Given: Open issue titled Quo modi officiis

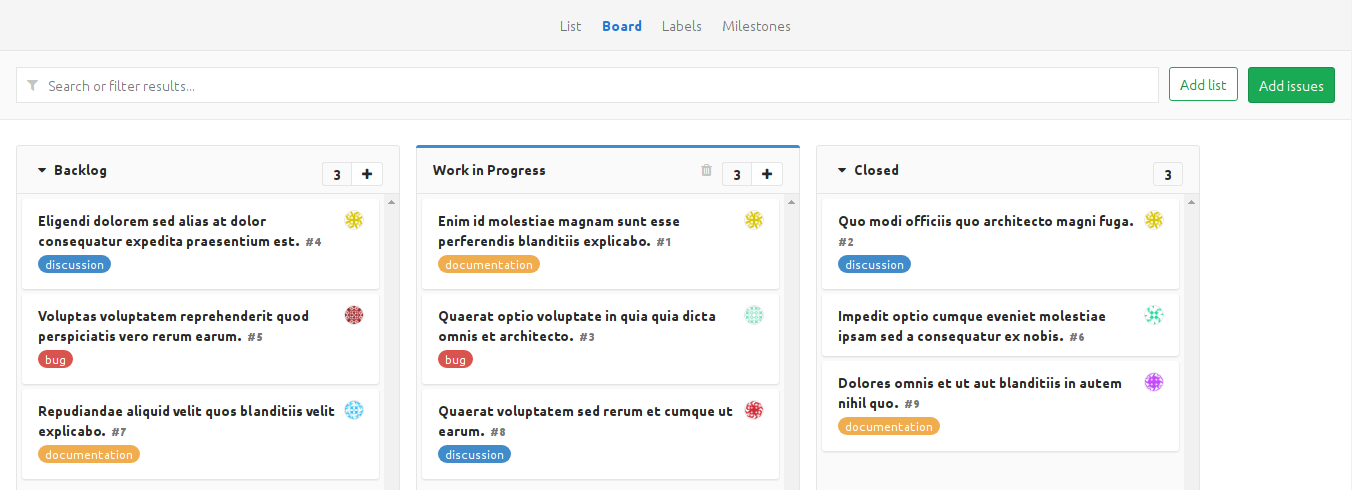Looking at the screenshot, I should point(985,221).
